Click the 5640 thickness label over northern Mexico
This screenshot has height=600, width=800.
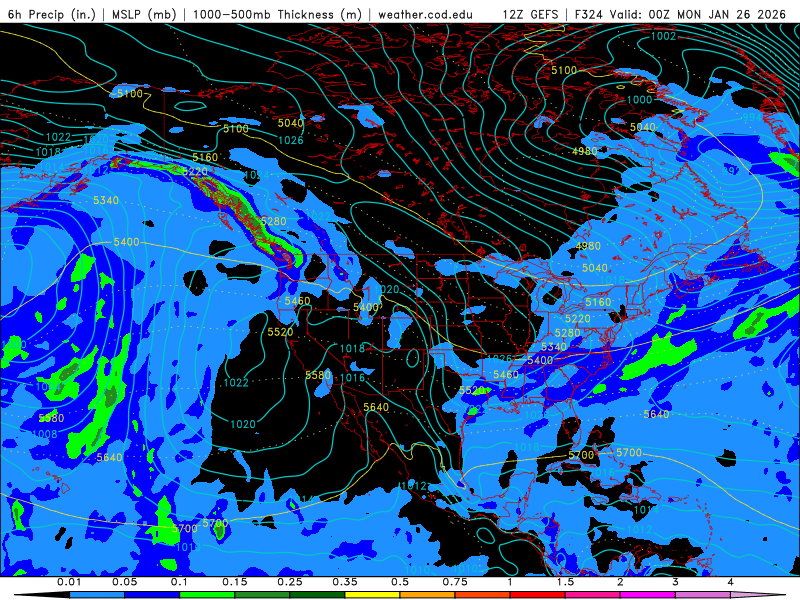376,407
